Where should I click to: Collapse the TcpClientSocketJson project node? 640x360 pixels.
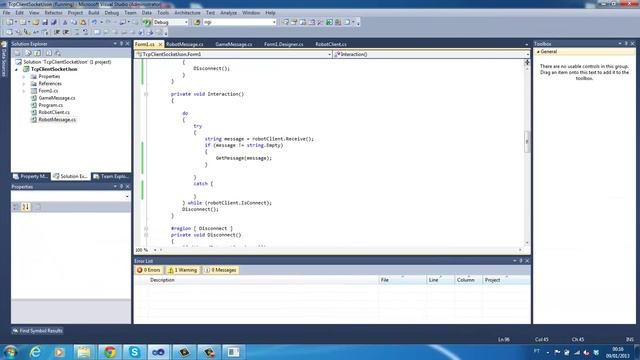17,69
